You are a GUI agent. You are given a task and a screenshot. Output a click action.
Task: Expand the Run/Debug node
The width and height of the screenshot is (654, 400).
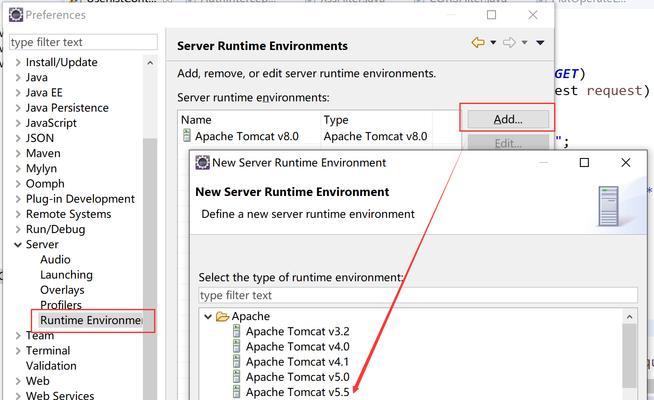pyautogui.click(x=18, y=229)
